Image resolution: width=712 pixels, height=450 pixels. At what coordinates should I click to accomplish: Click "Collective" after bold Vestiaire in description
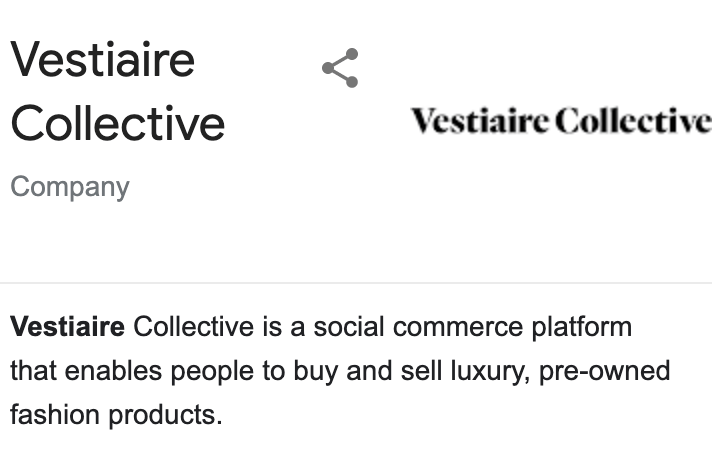193,326
